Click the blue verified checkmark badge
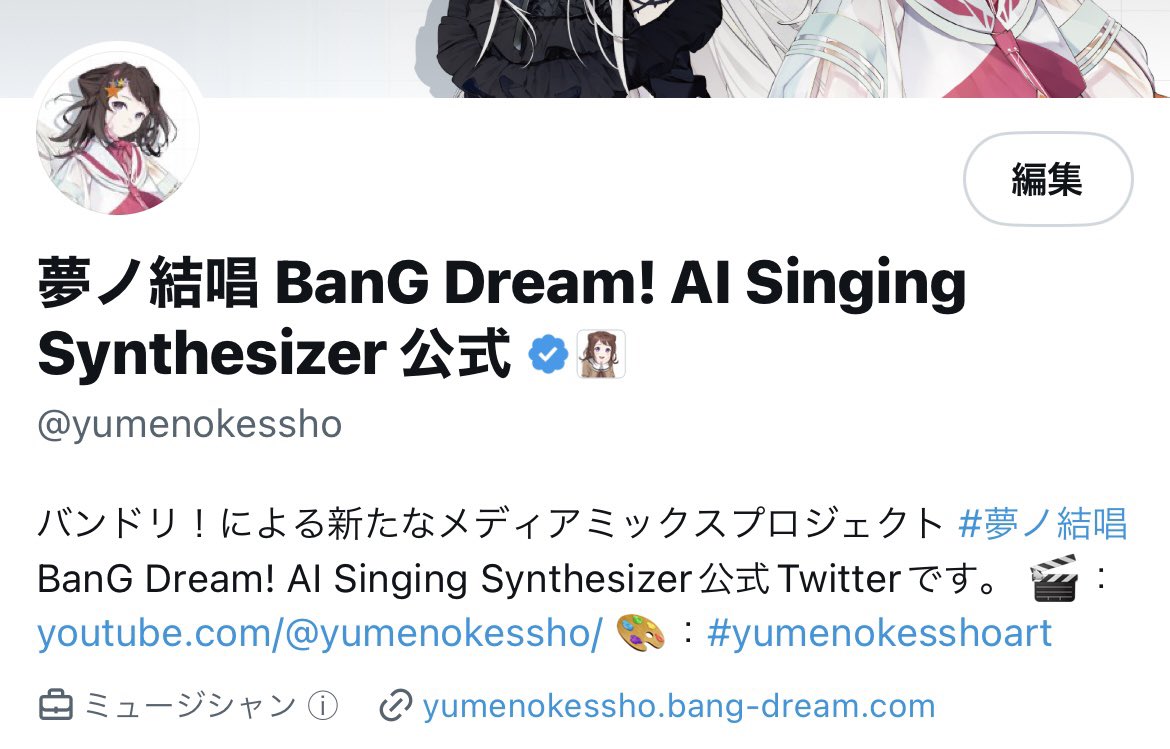Screen dimensions: 1170x749 point(548,354)
